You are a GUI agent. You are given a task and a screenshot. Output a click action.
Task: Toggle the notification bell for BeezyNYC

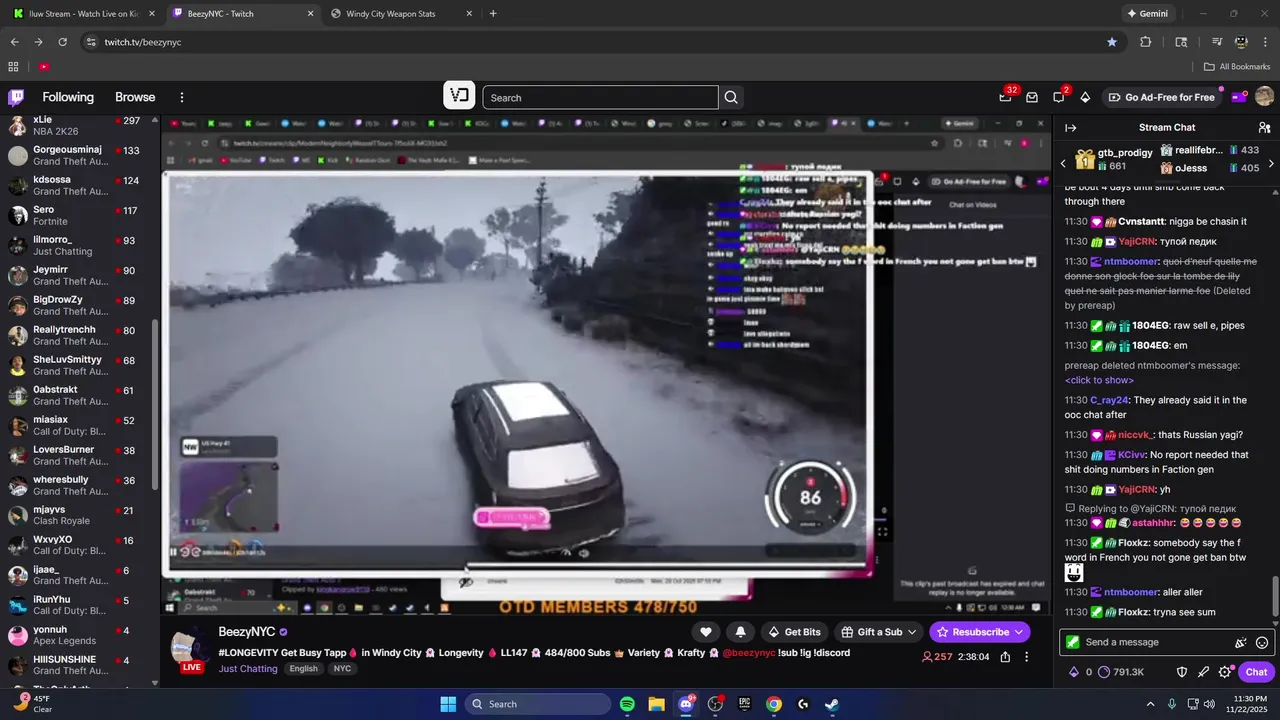click(x=740, y=632)
